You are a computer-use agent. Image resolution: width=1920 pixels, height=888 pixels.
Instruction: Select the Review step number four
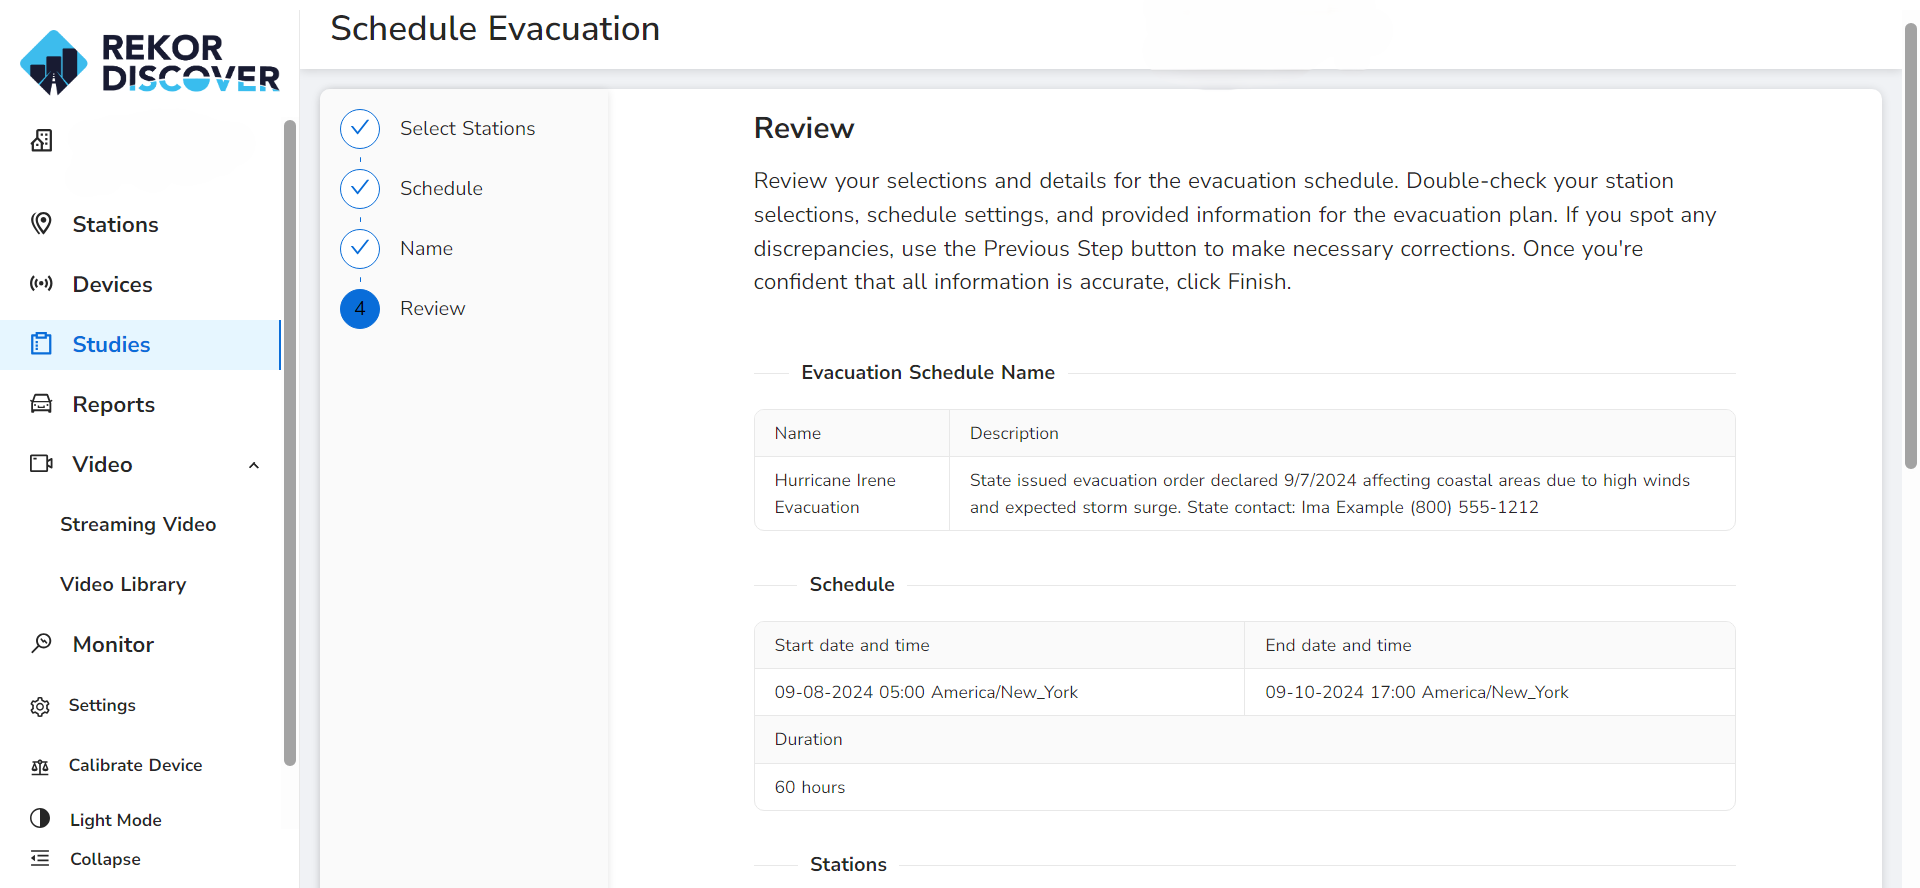pos(360,308)
